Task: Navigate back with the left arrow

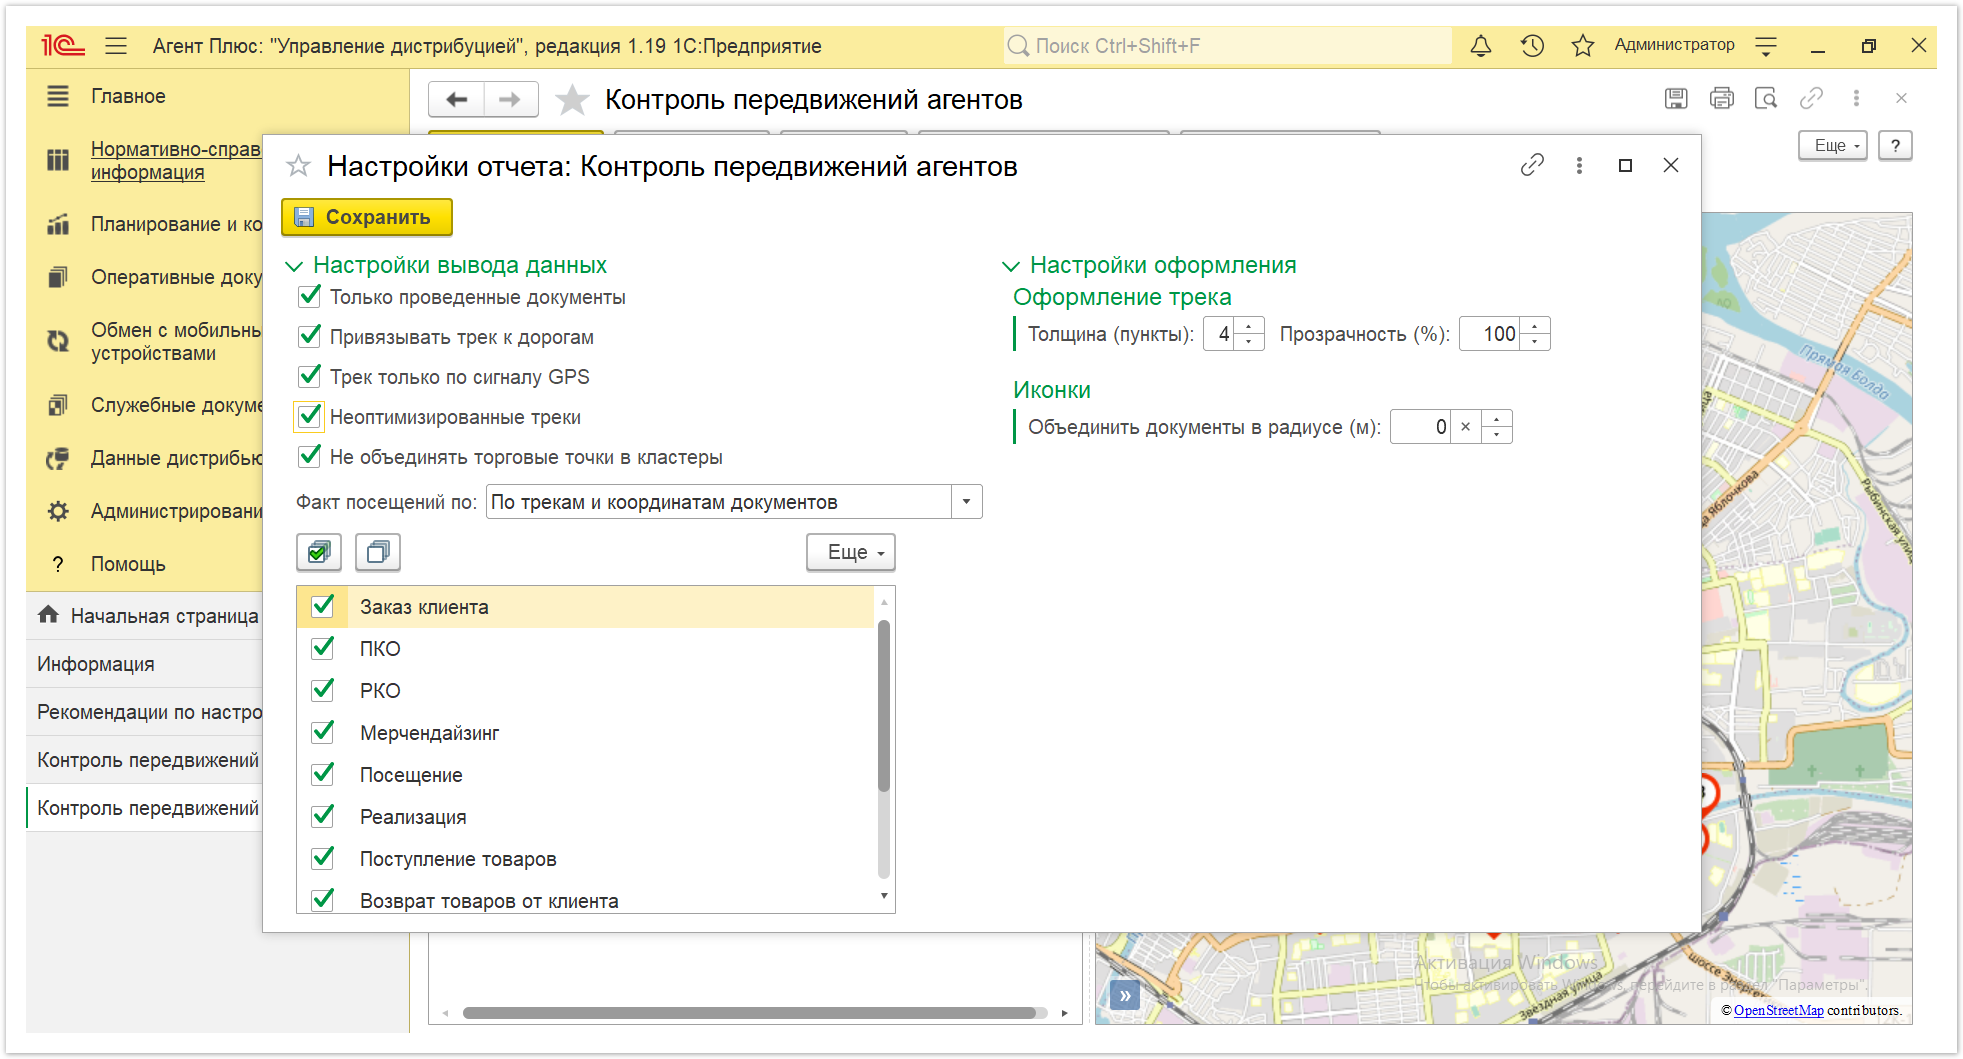Action: click(457, 99)
